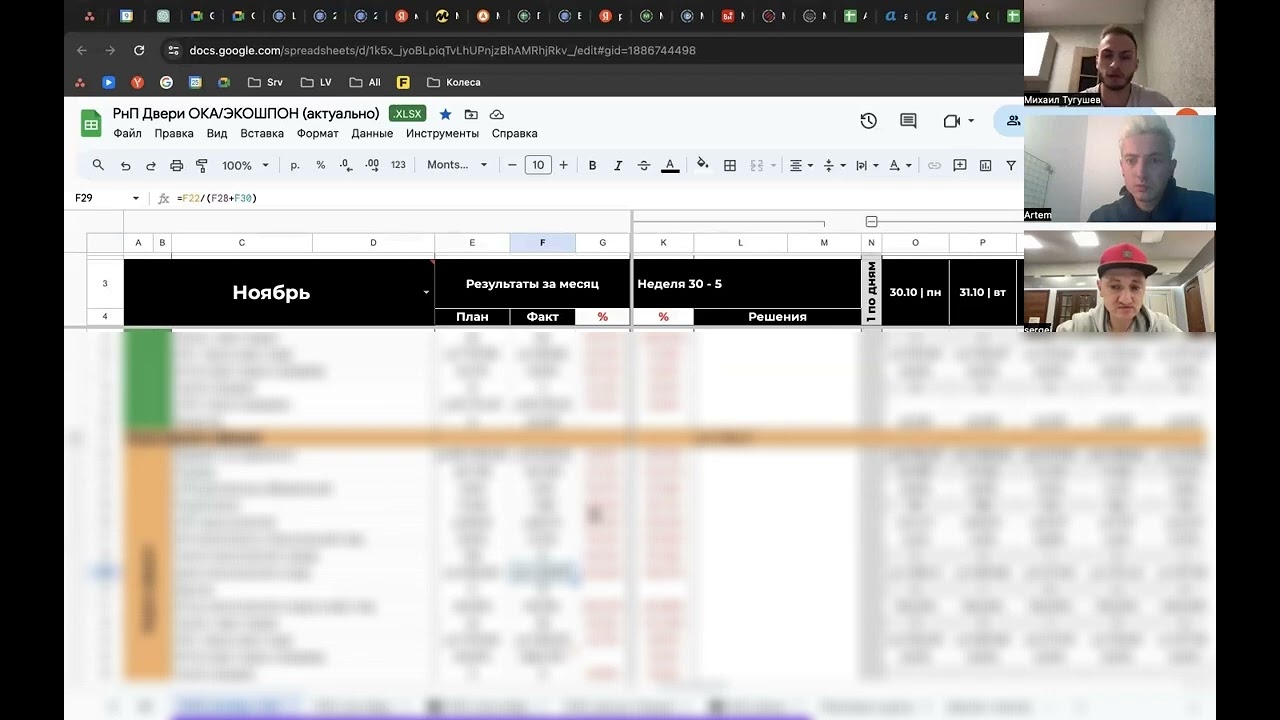Go back in browser
Screen dimensions: 1280x720
[x=82, y=50]
